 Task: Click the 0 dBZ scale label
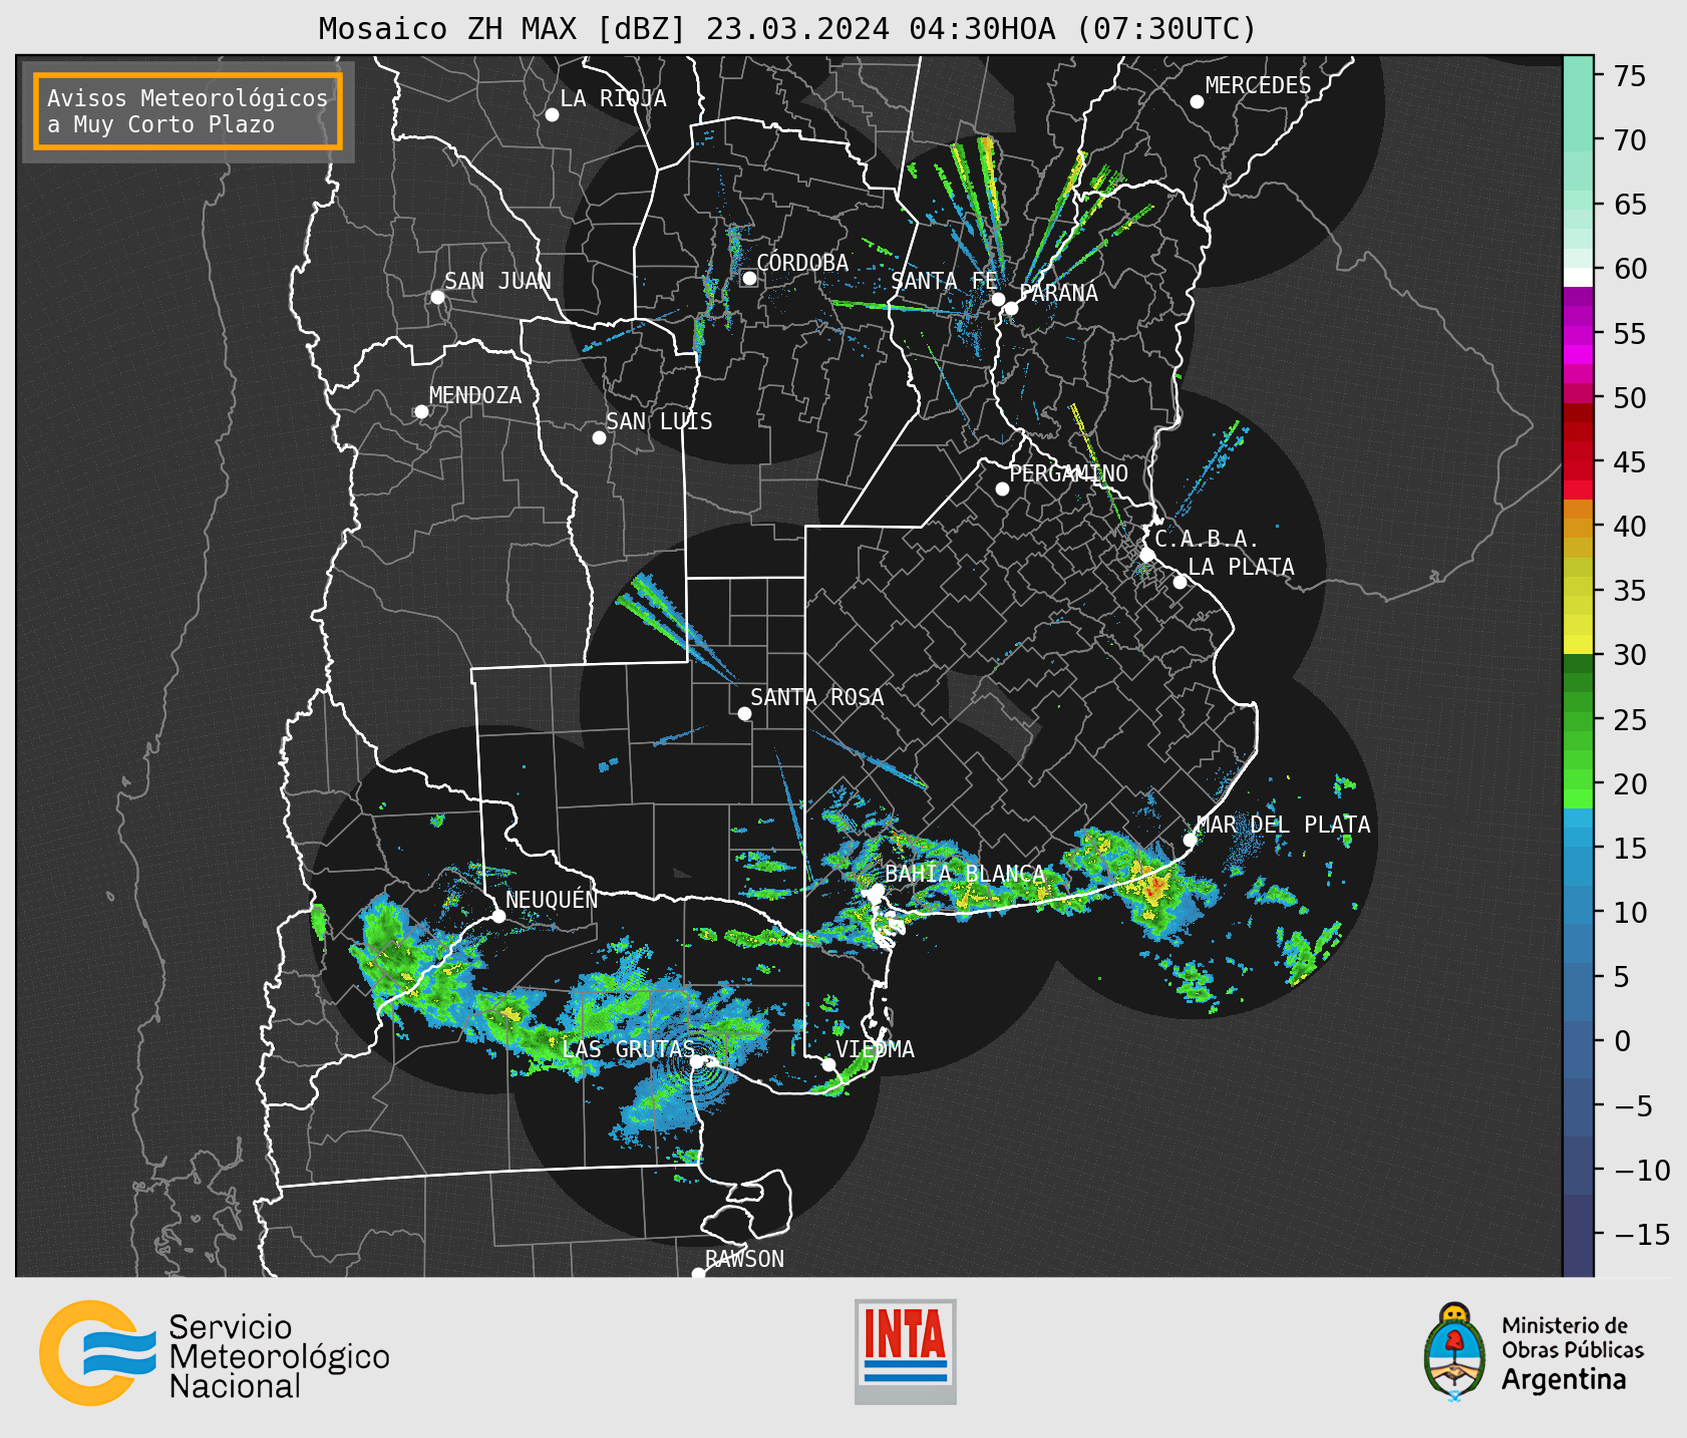[1622, 1041]
